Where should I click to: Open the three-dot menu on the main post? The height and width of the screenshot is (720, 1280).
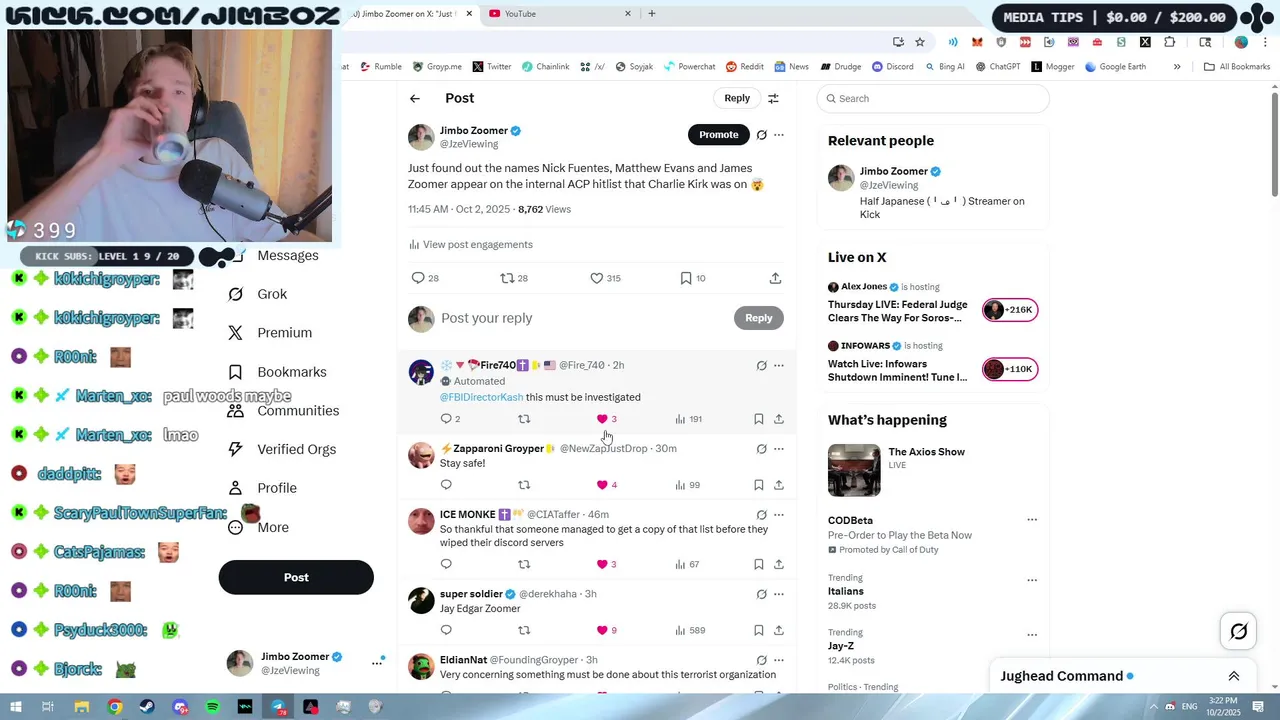point(779,135)
